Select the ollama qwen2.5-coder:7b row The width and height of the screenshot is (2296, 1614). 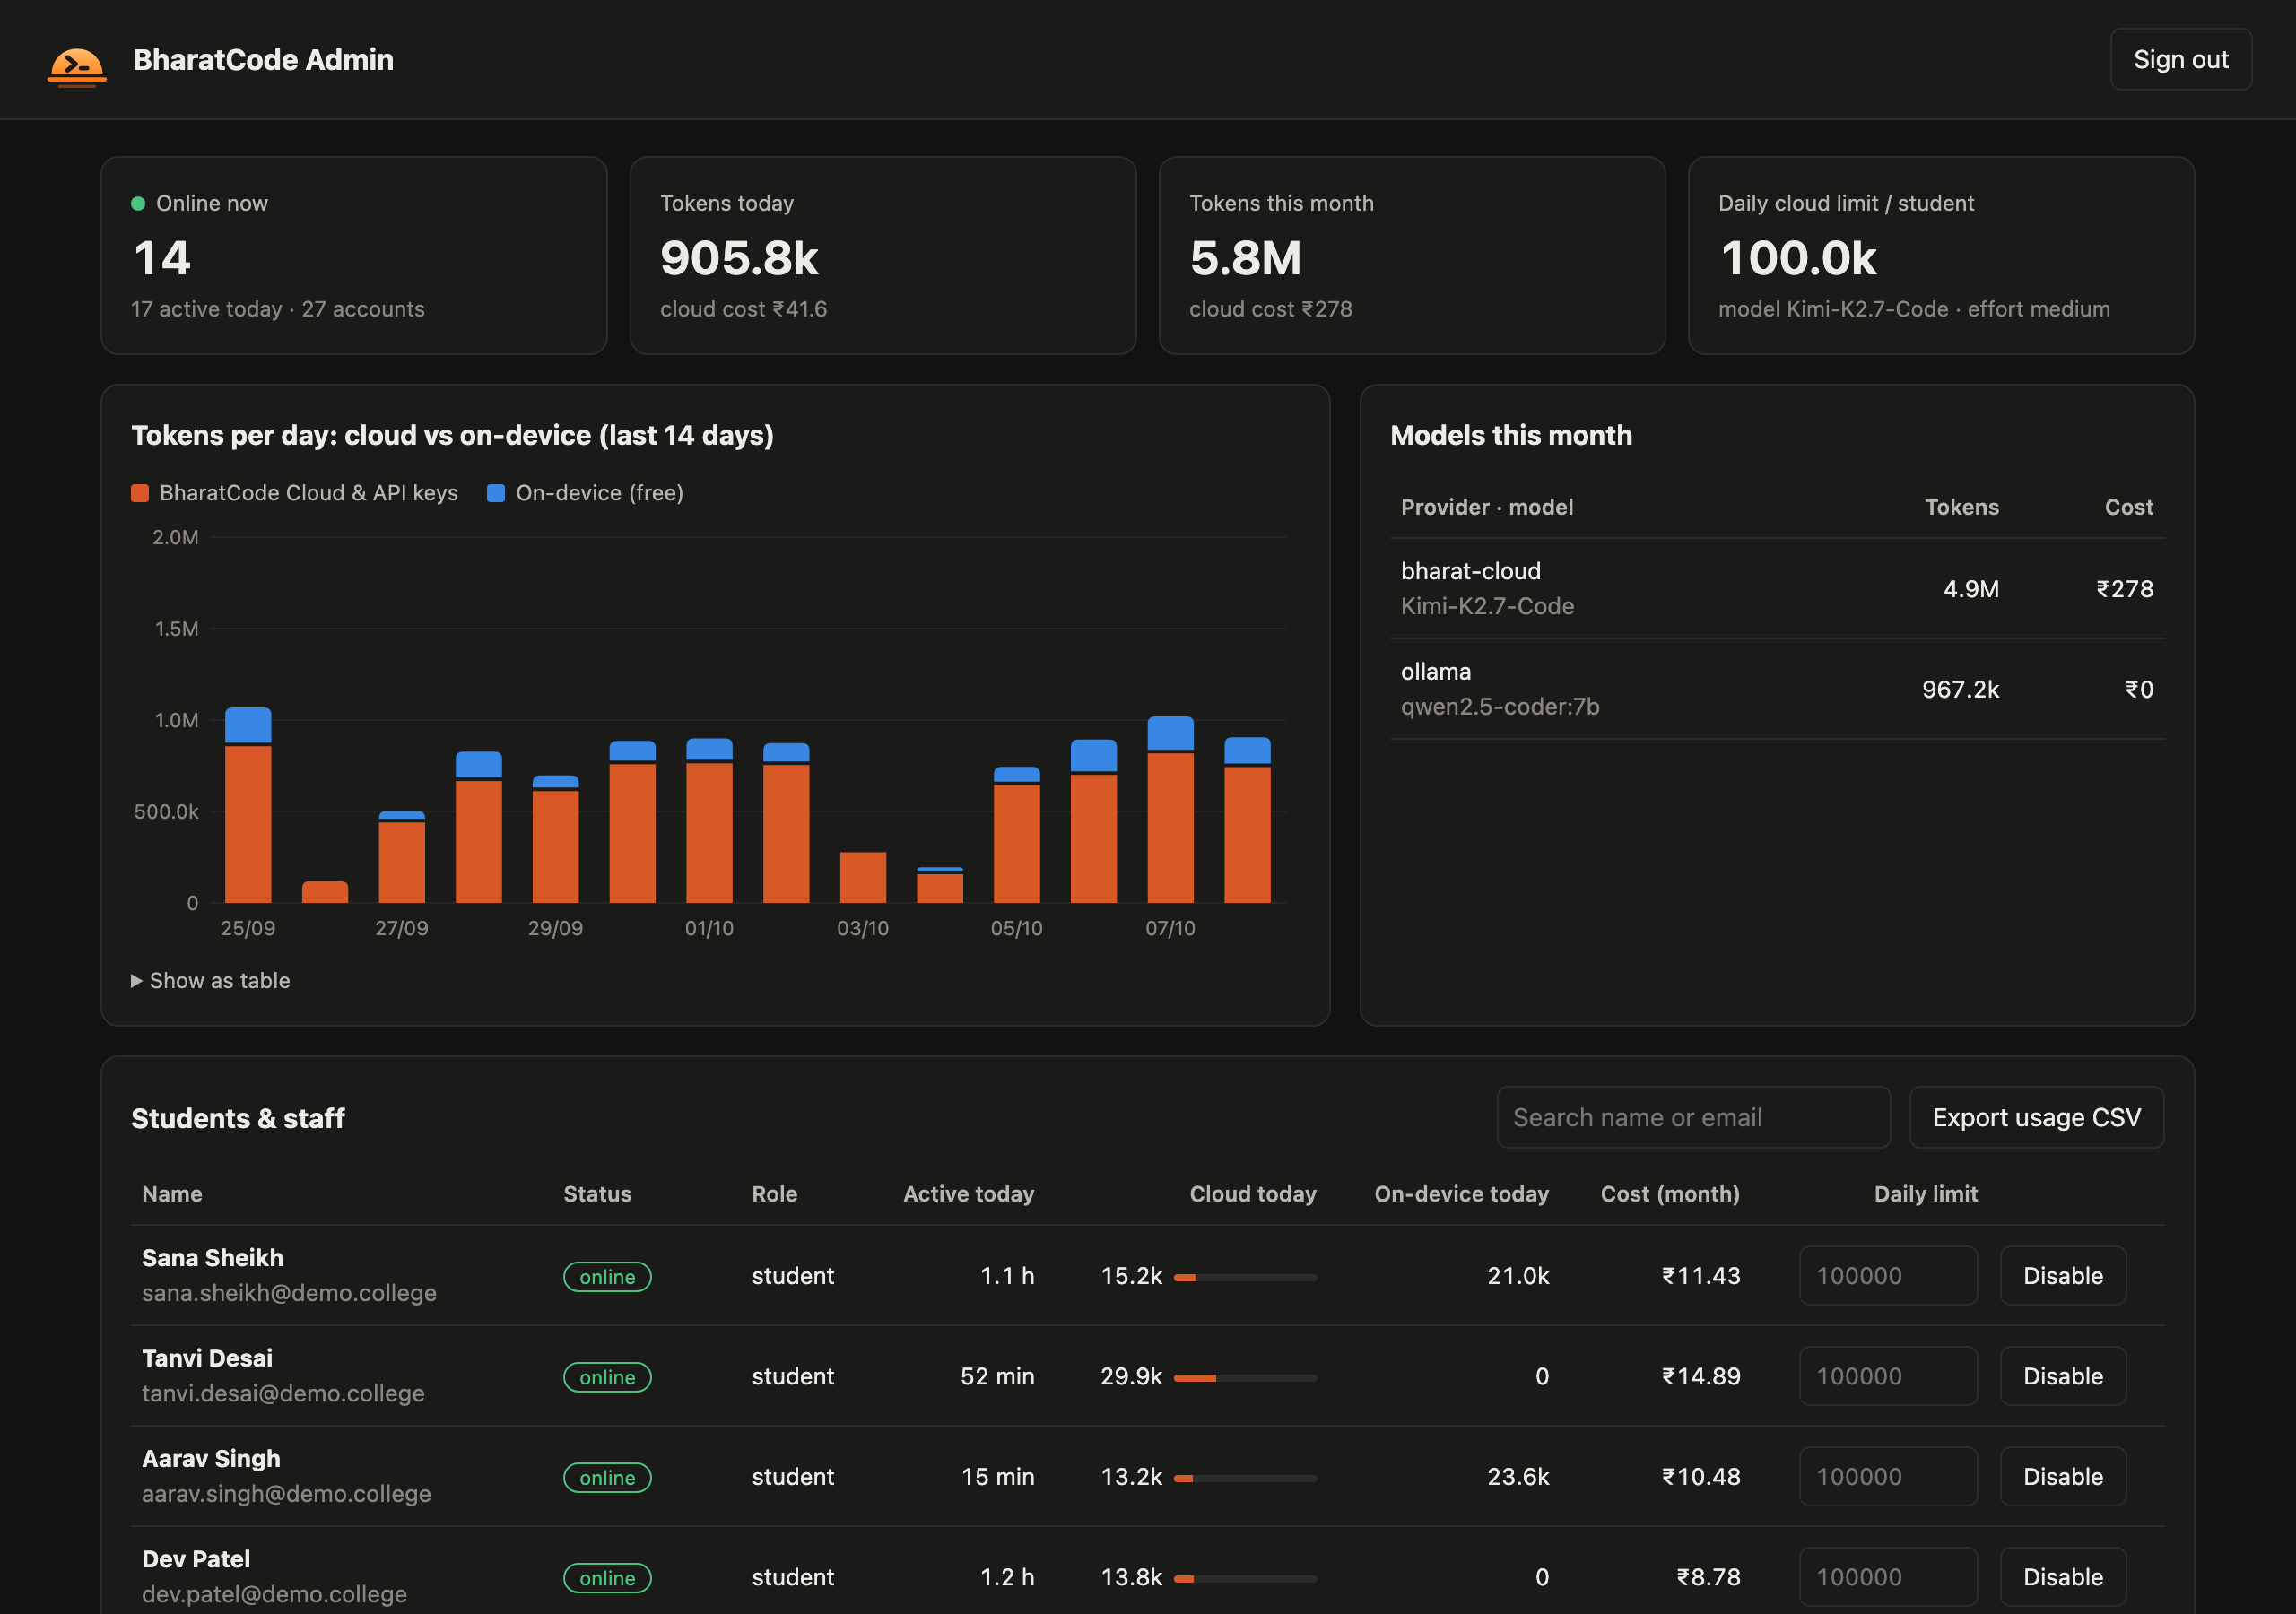(1777, 689)
